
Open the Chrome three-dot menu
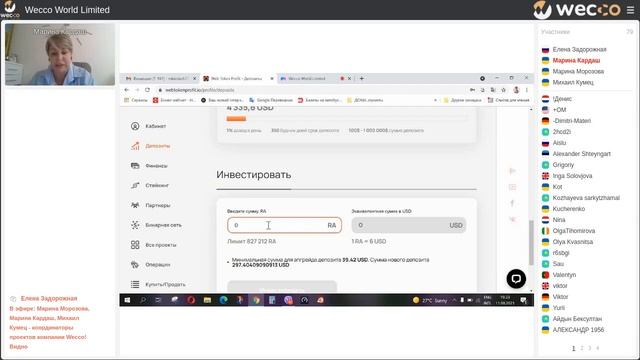[527, 90]
